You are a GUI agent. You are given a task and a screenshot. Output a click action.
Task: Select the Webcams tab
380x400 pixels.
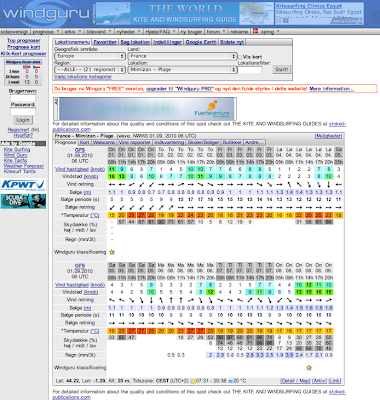[104, 142]
